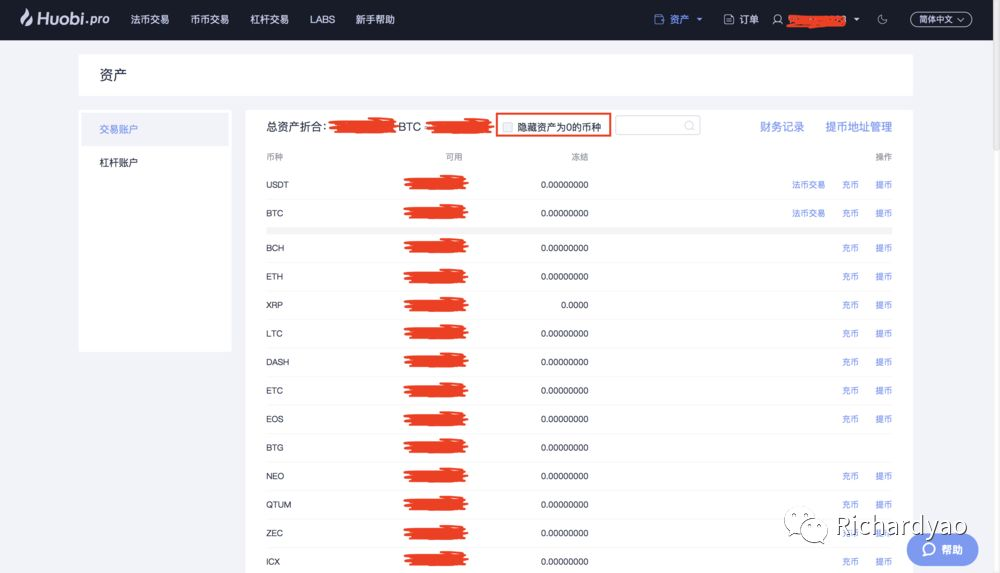Image resolution: width=1000 pixels, height=573 pixels.
Task: Click 提币 for the USDT row
Action: coord(883,185)
